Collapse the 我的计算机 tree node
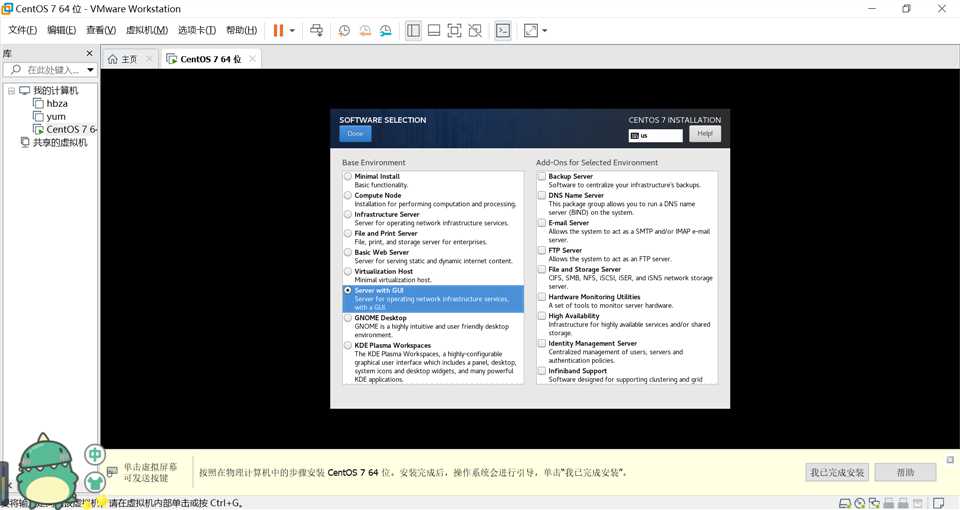This screenshot has height=510, width=960. pyautogui.click(x=11, y=91)
